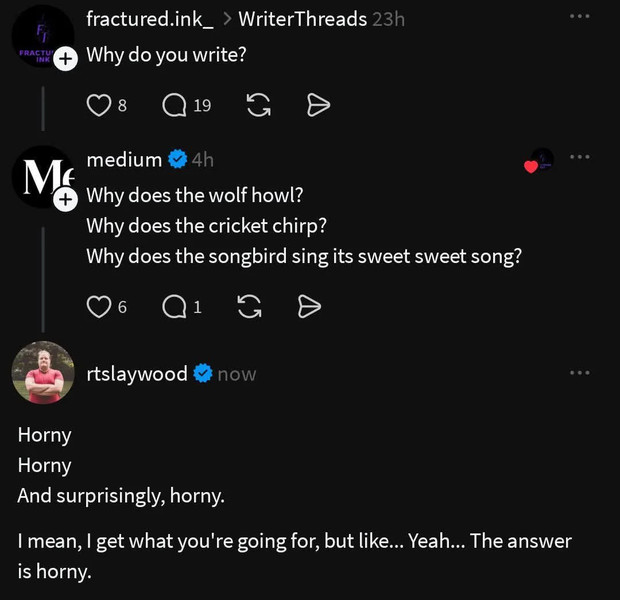Share the fractured.ink_ post
The width and height of the screenshot is (620, 600).
click(318, 105)
